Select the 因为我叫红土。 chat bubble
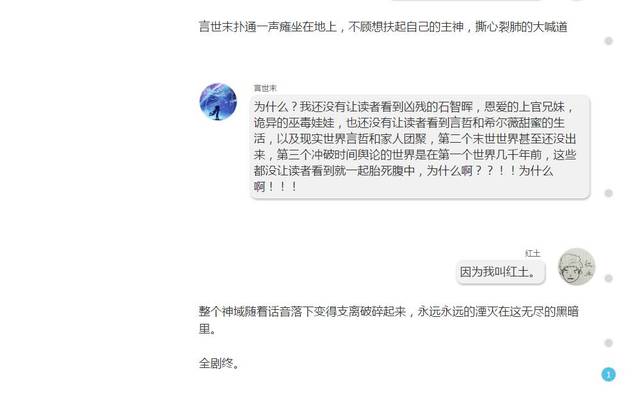640x416 pixels. 500,272
